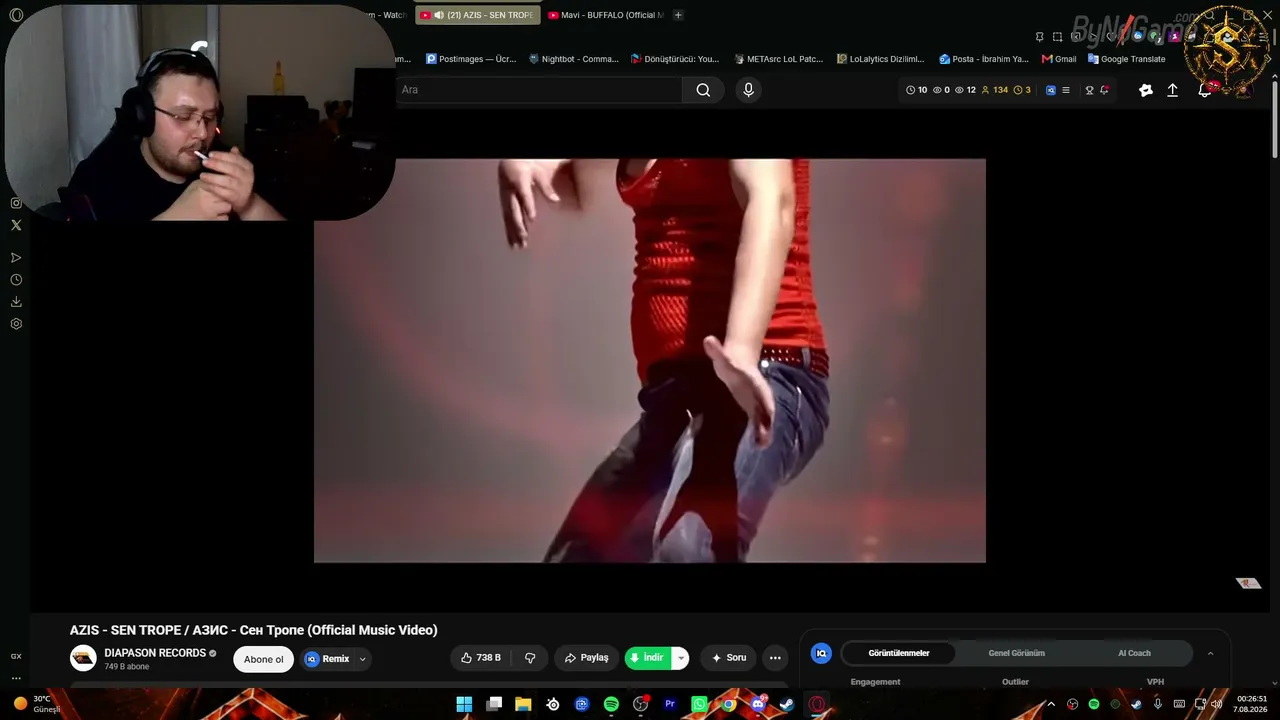Screen dimensions: 1280x720
Task: Dislike the video with thumbs-down icon
Action: click(x=530, y=658)
